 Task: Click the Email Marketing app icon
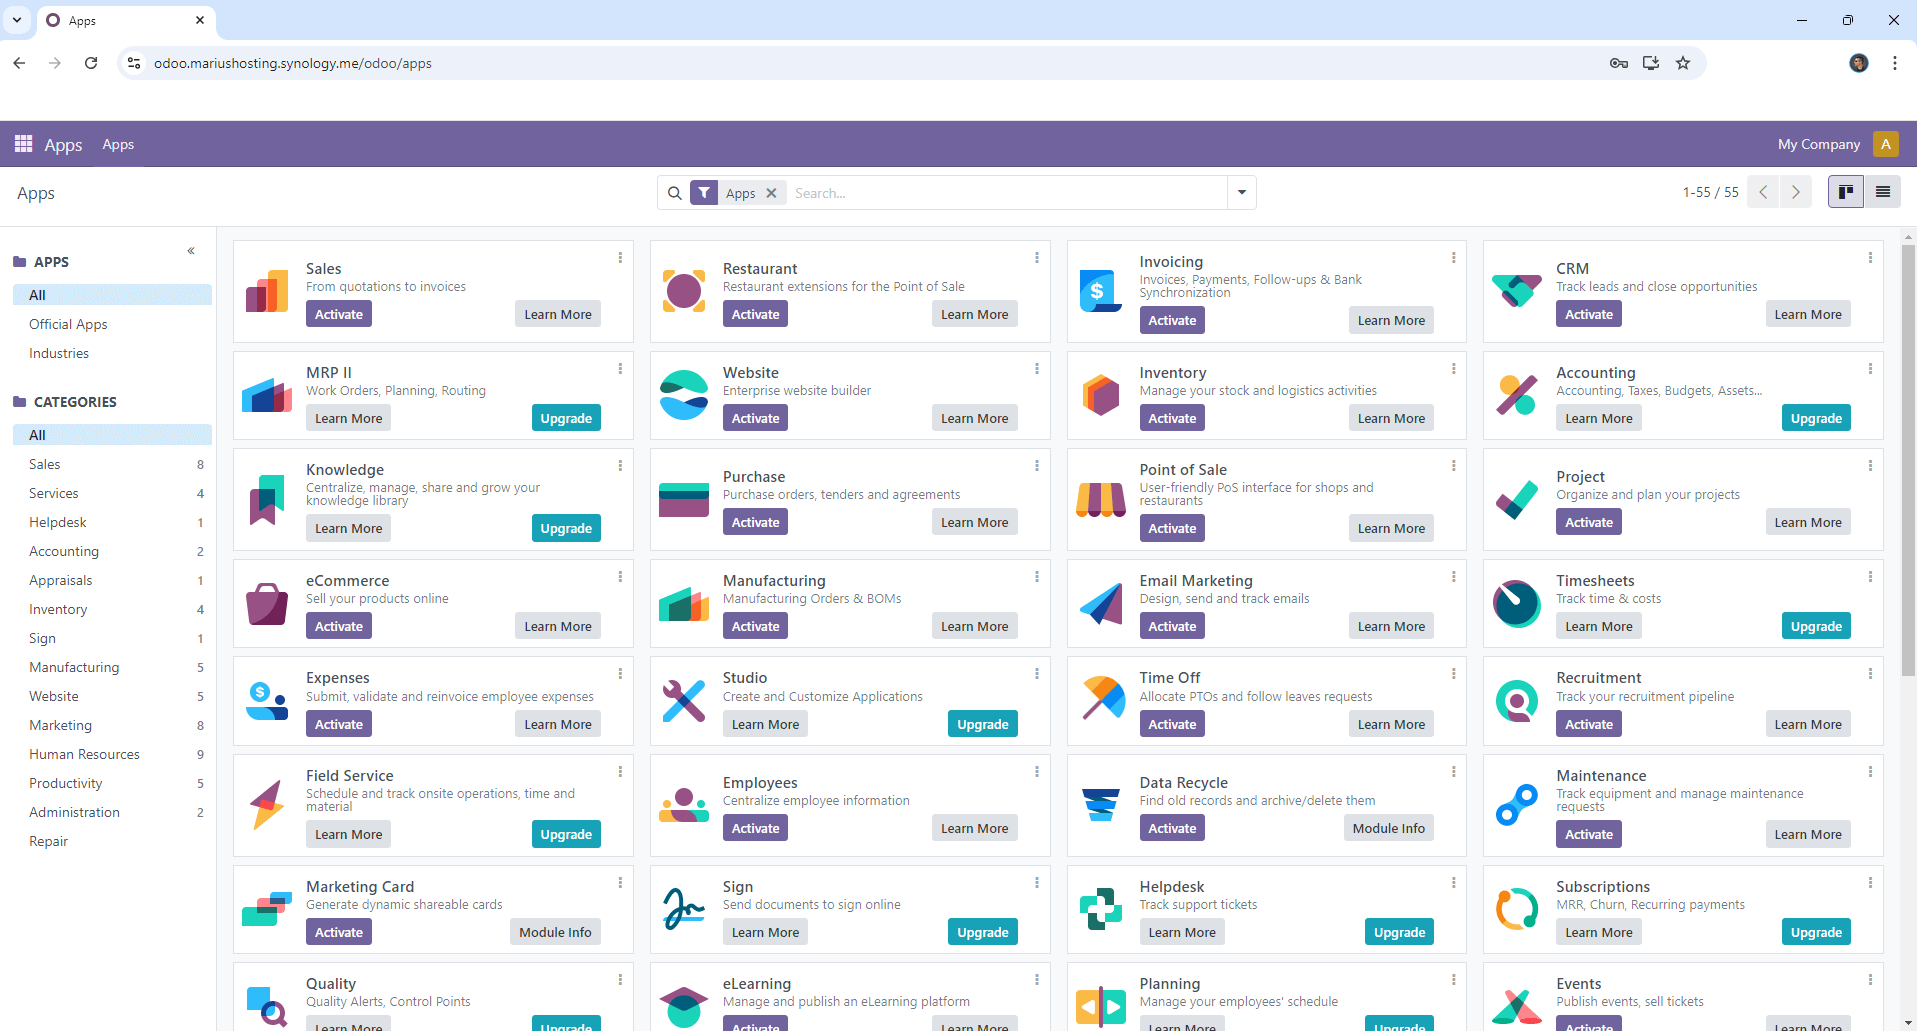(1101, 603)
